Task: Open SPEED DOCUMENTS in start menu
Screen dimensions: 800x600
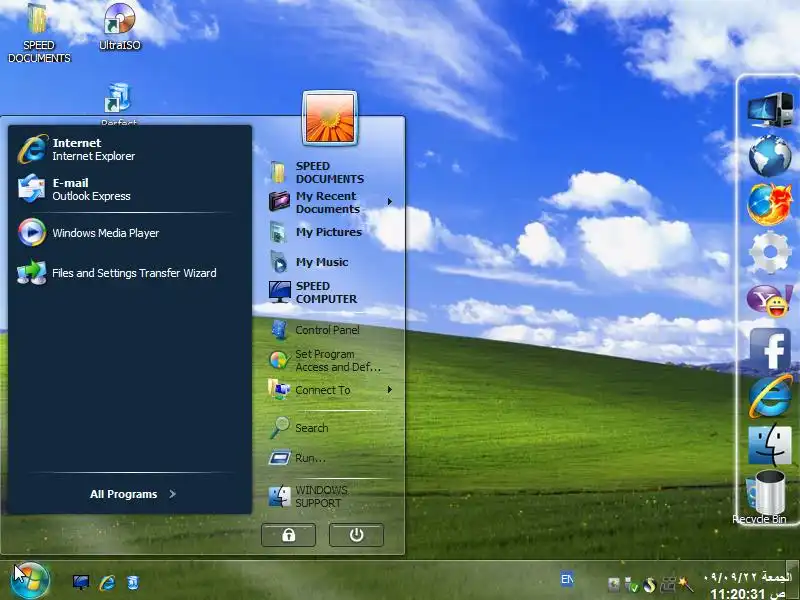Action: click(x=329, y=172)
